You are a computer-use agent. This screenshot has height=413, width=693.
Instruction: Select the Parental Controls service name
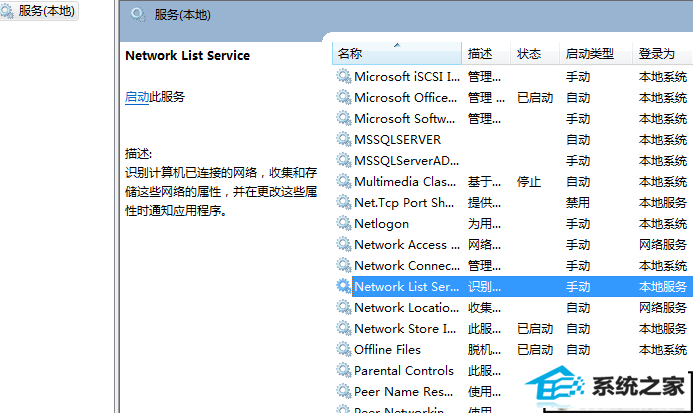pos(404,371)
